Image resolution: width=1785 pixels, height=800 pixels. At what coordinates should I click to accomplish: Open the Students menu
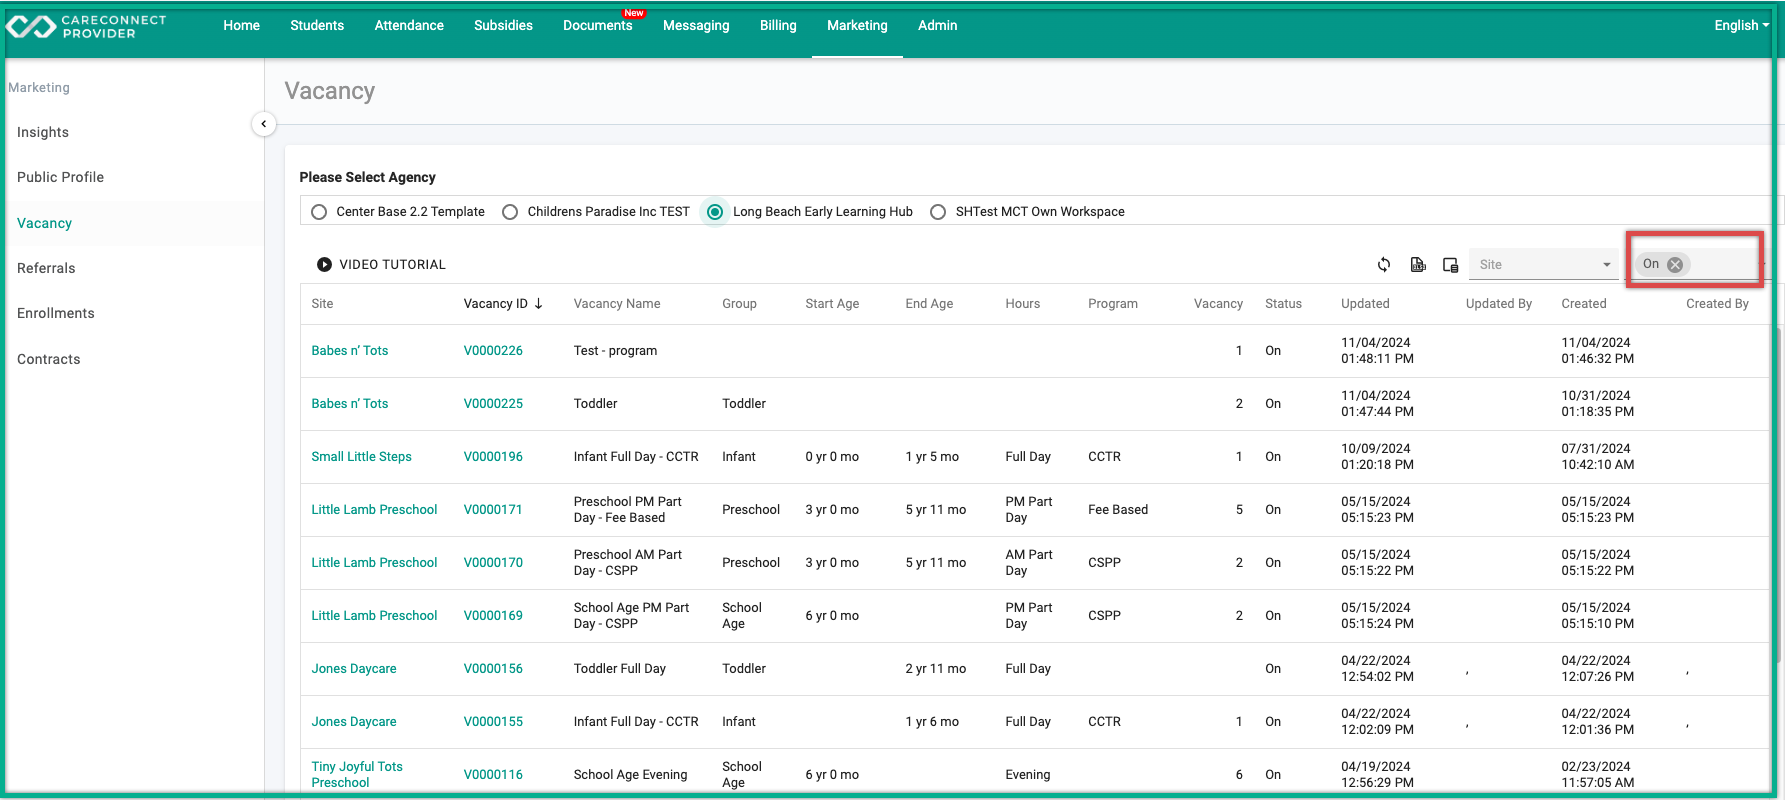coord(317,26)
